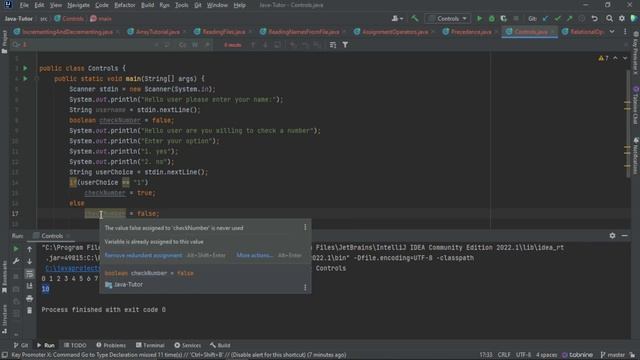Click the C:\javaprojects link in the console

pos(72,268)
